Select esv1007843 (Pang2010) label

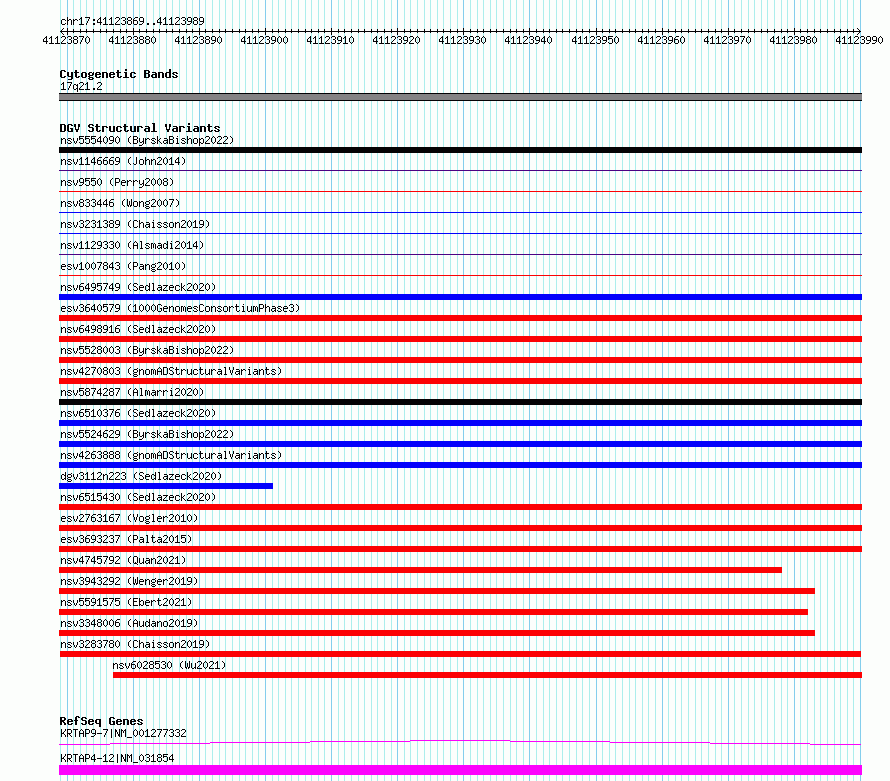coord(123,266)
